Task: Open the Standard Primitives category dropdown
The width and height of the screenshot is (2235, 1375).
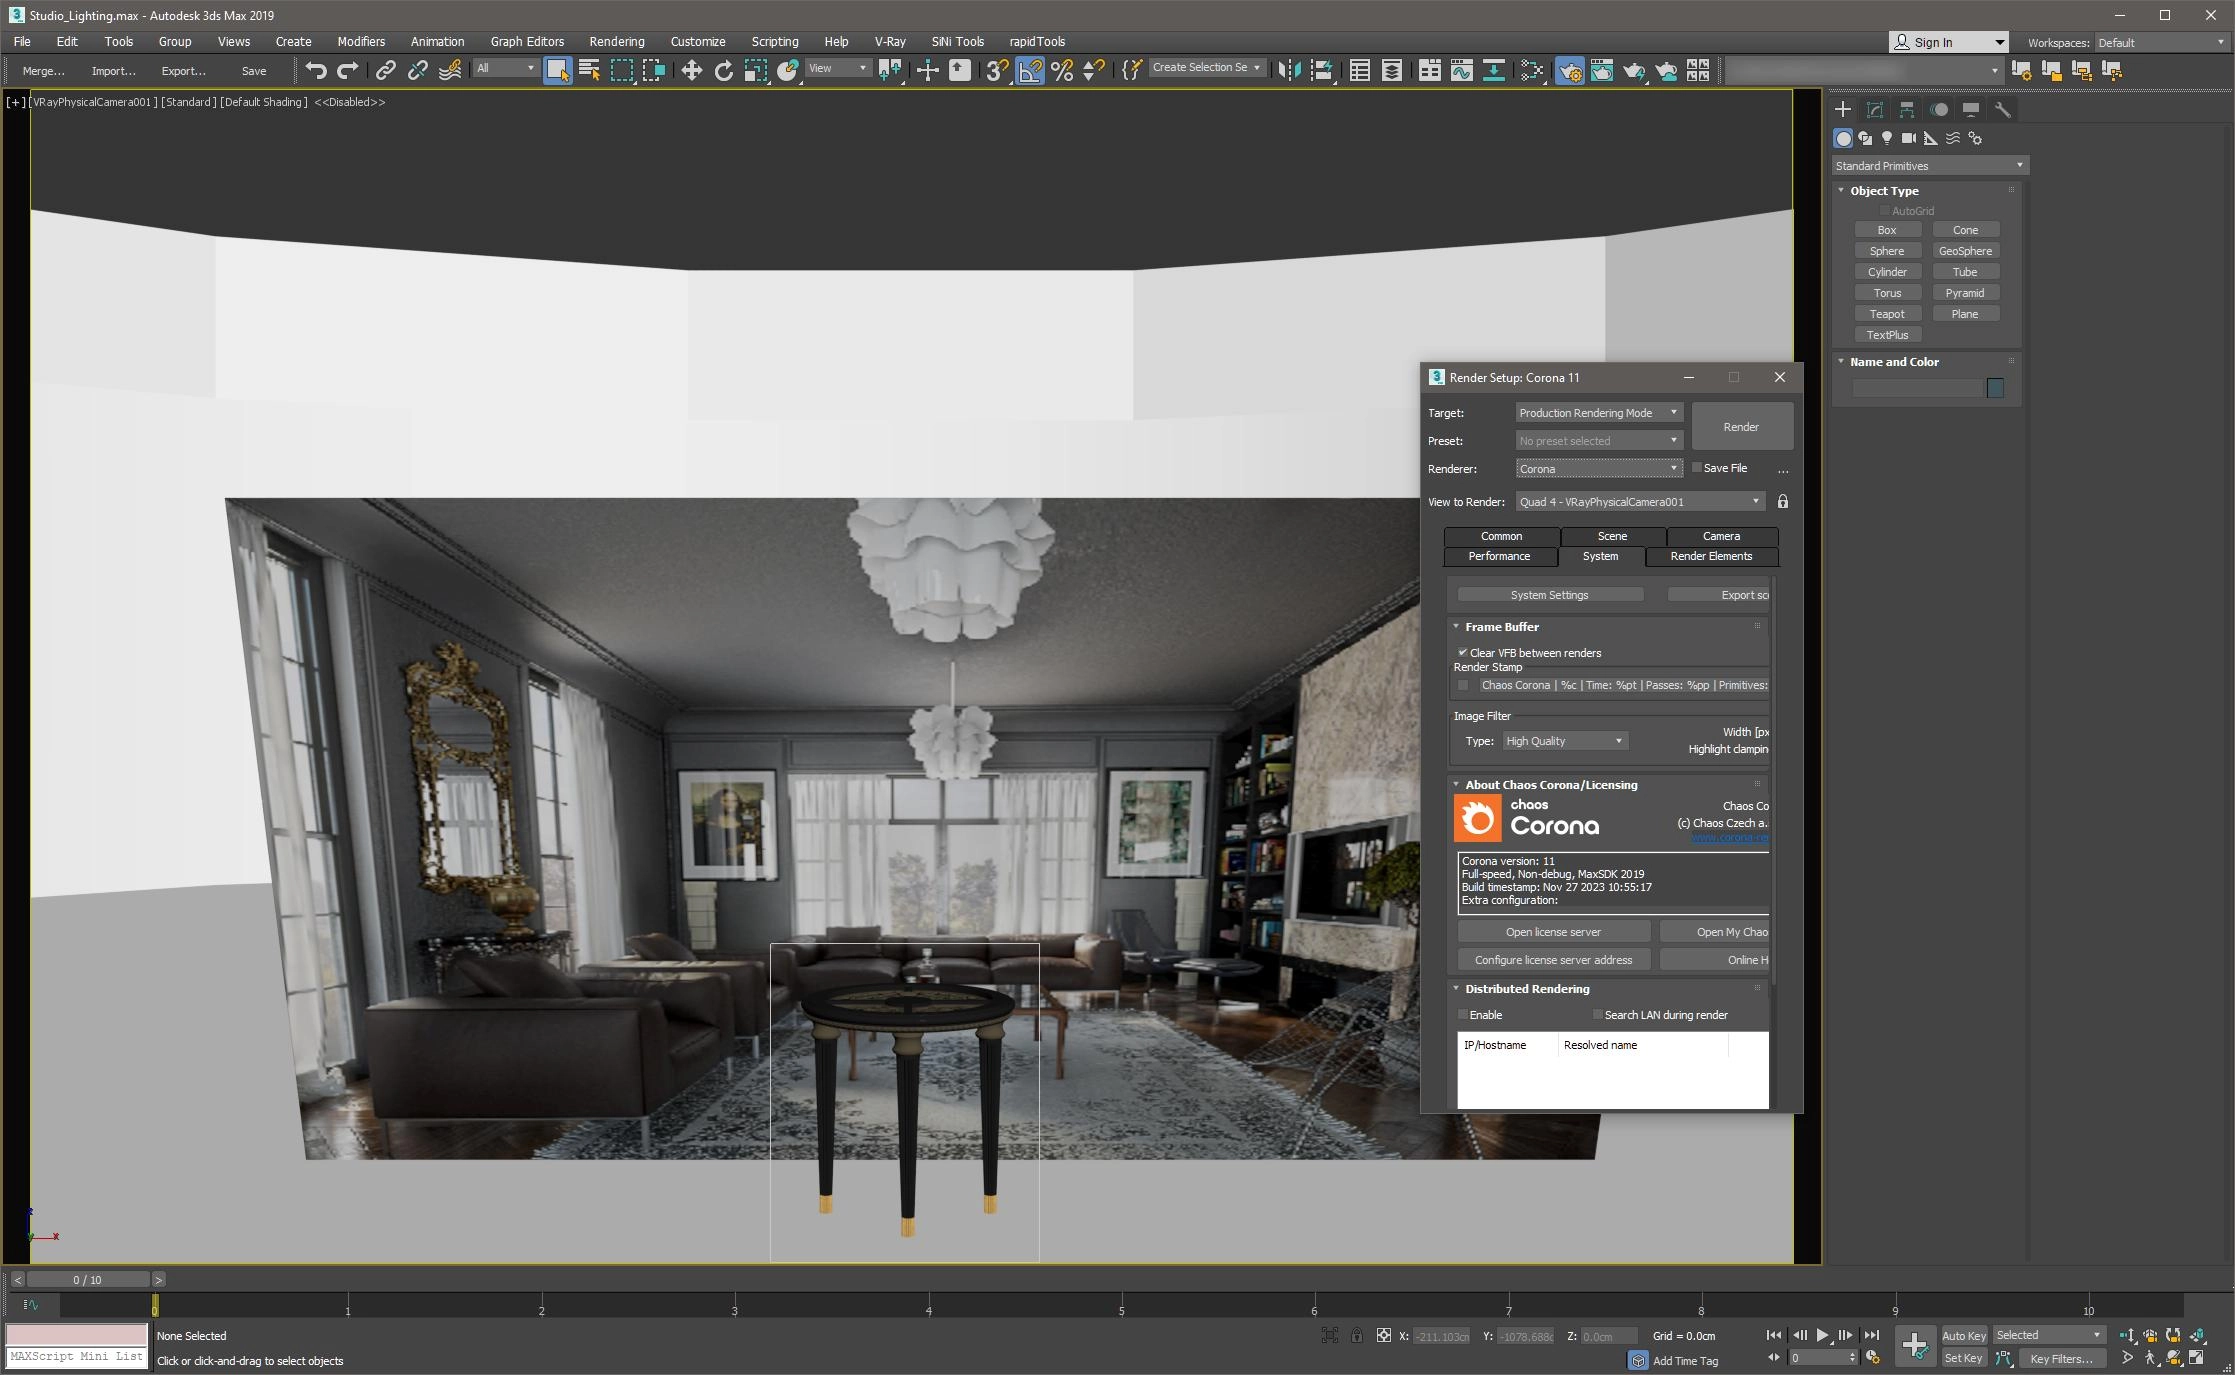Action: tap(1929, 165)
